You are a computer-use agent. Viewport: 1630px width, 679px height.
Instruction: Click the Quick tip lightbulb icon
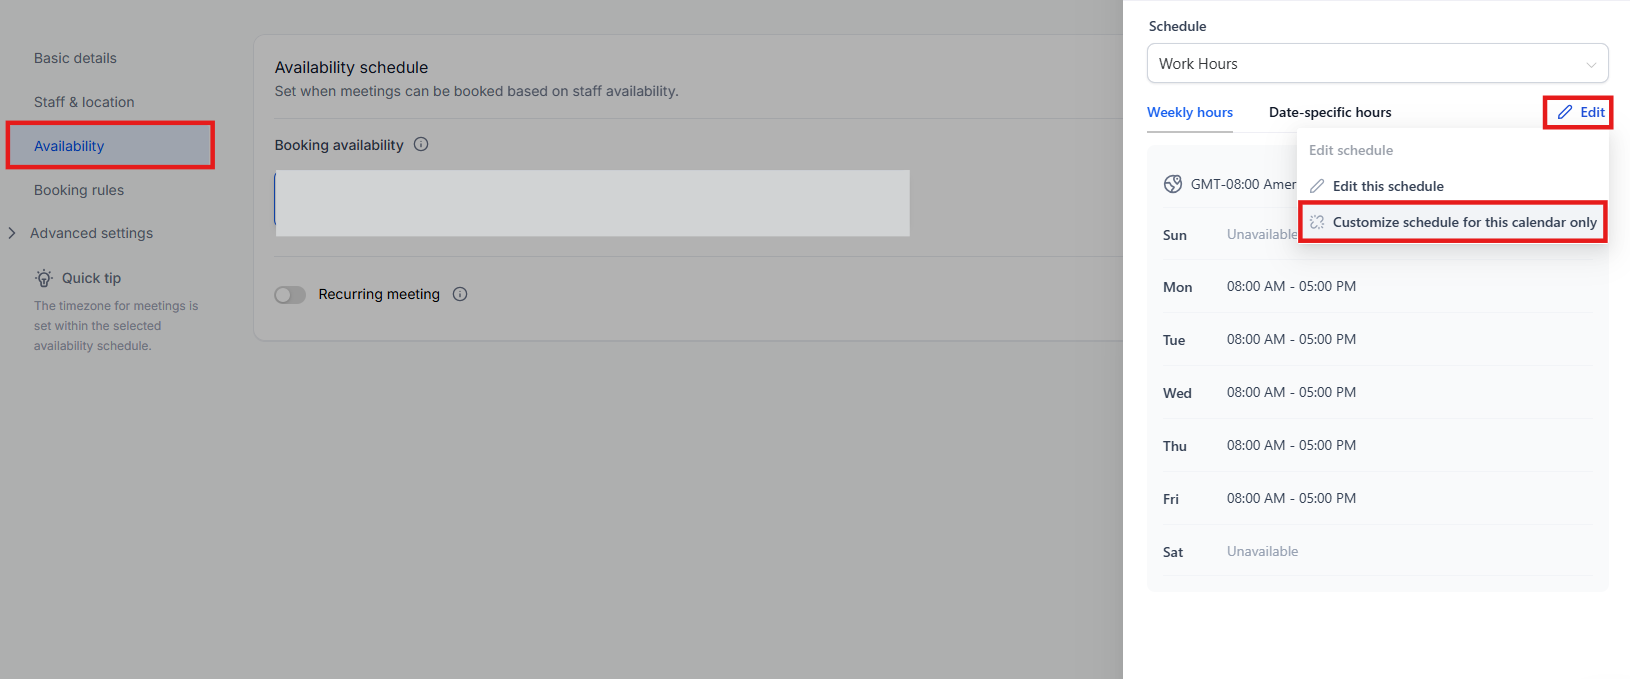(44, 278)
